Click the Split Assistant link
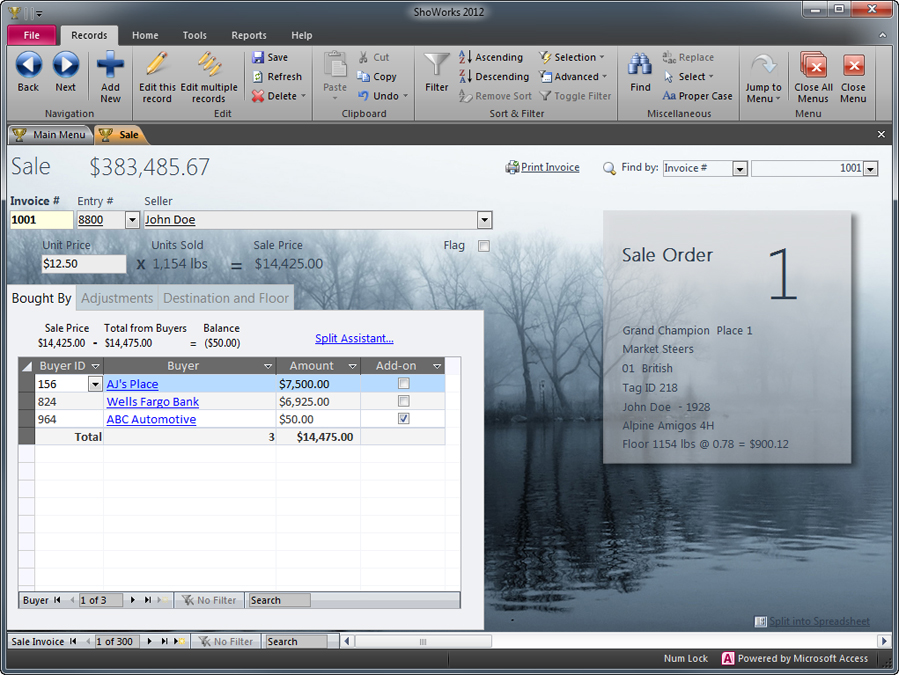 coord(354,338)
